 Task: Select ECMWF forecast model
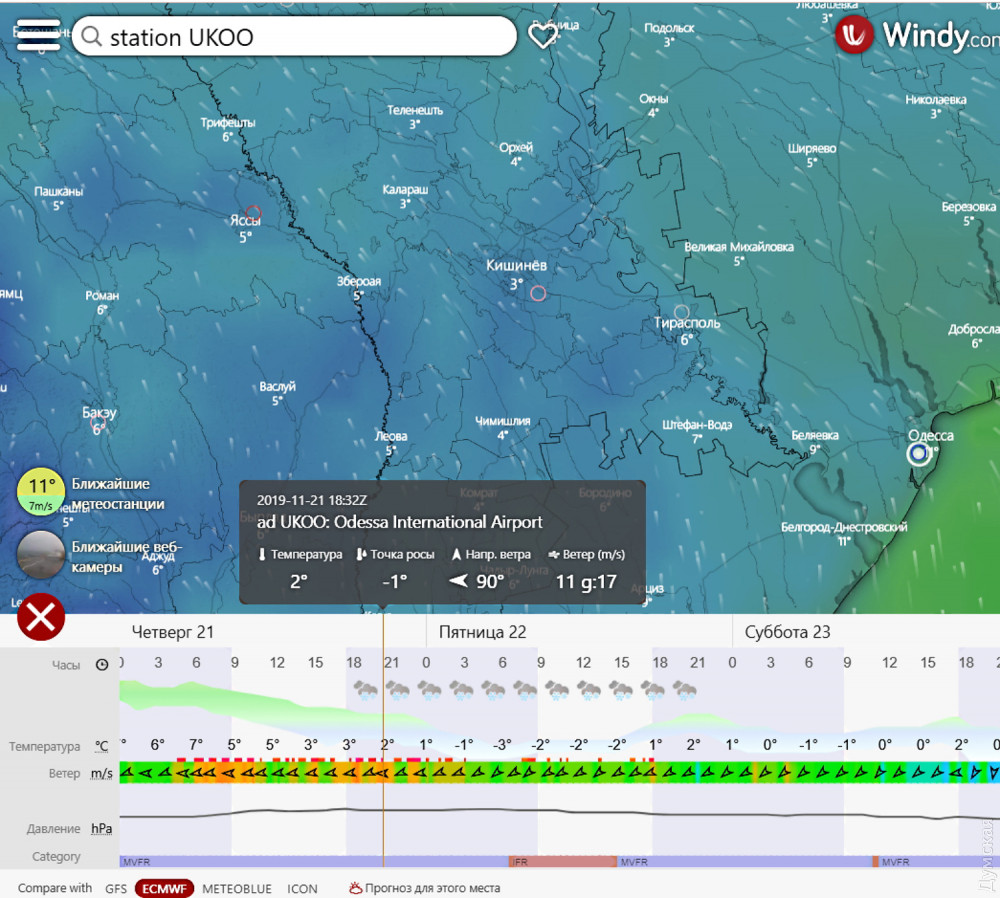164,888
